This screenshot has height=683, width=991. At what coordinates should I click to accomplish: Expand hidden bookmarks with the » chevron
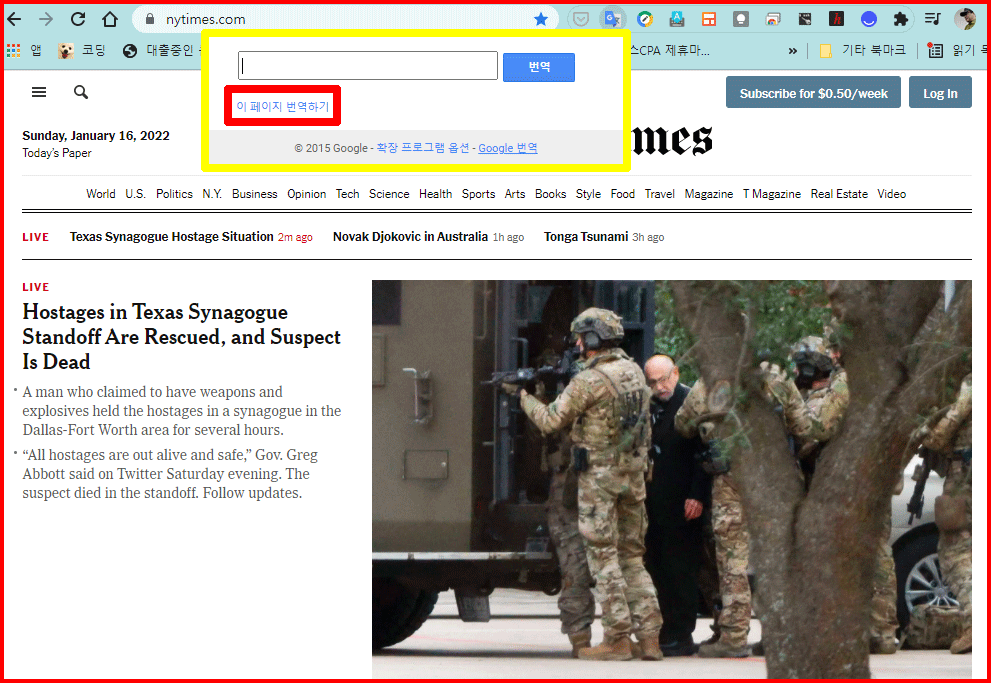coord(793,51)
